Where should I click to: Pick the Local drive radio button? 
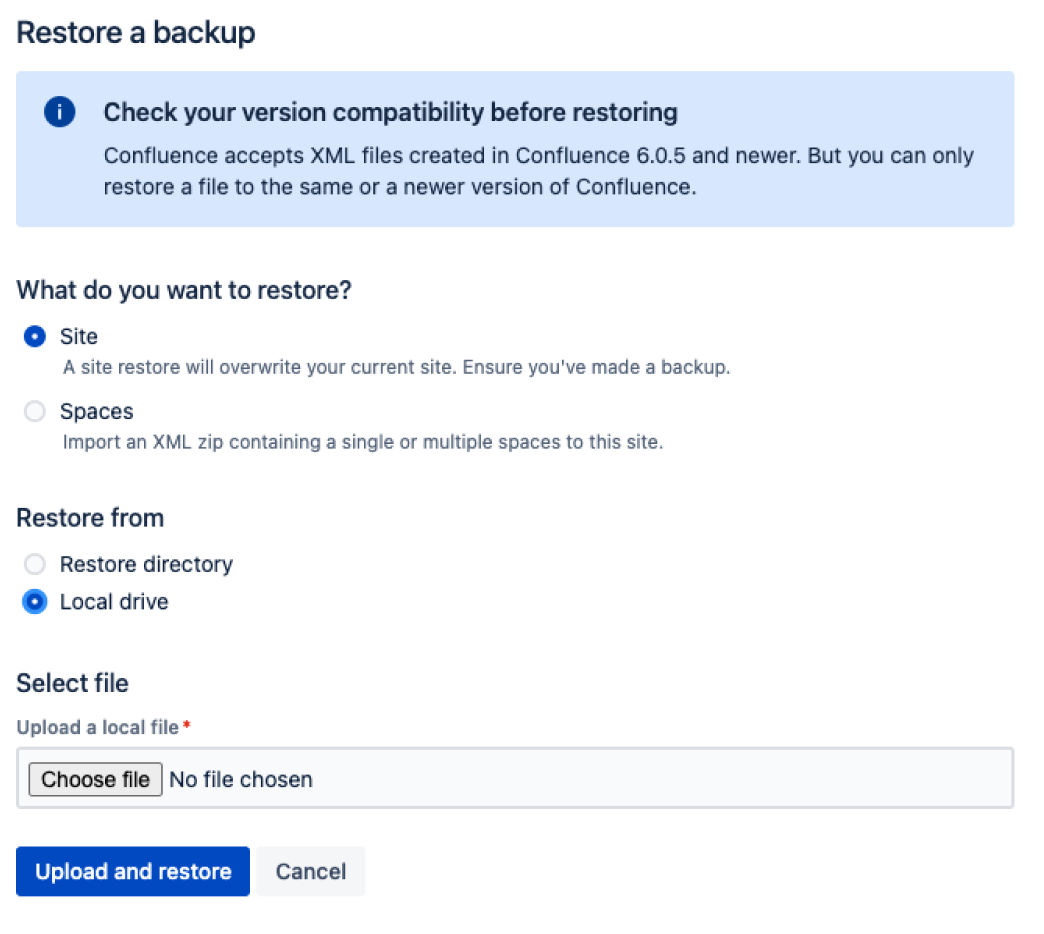click(35, 602)
